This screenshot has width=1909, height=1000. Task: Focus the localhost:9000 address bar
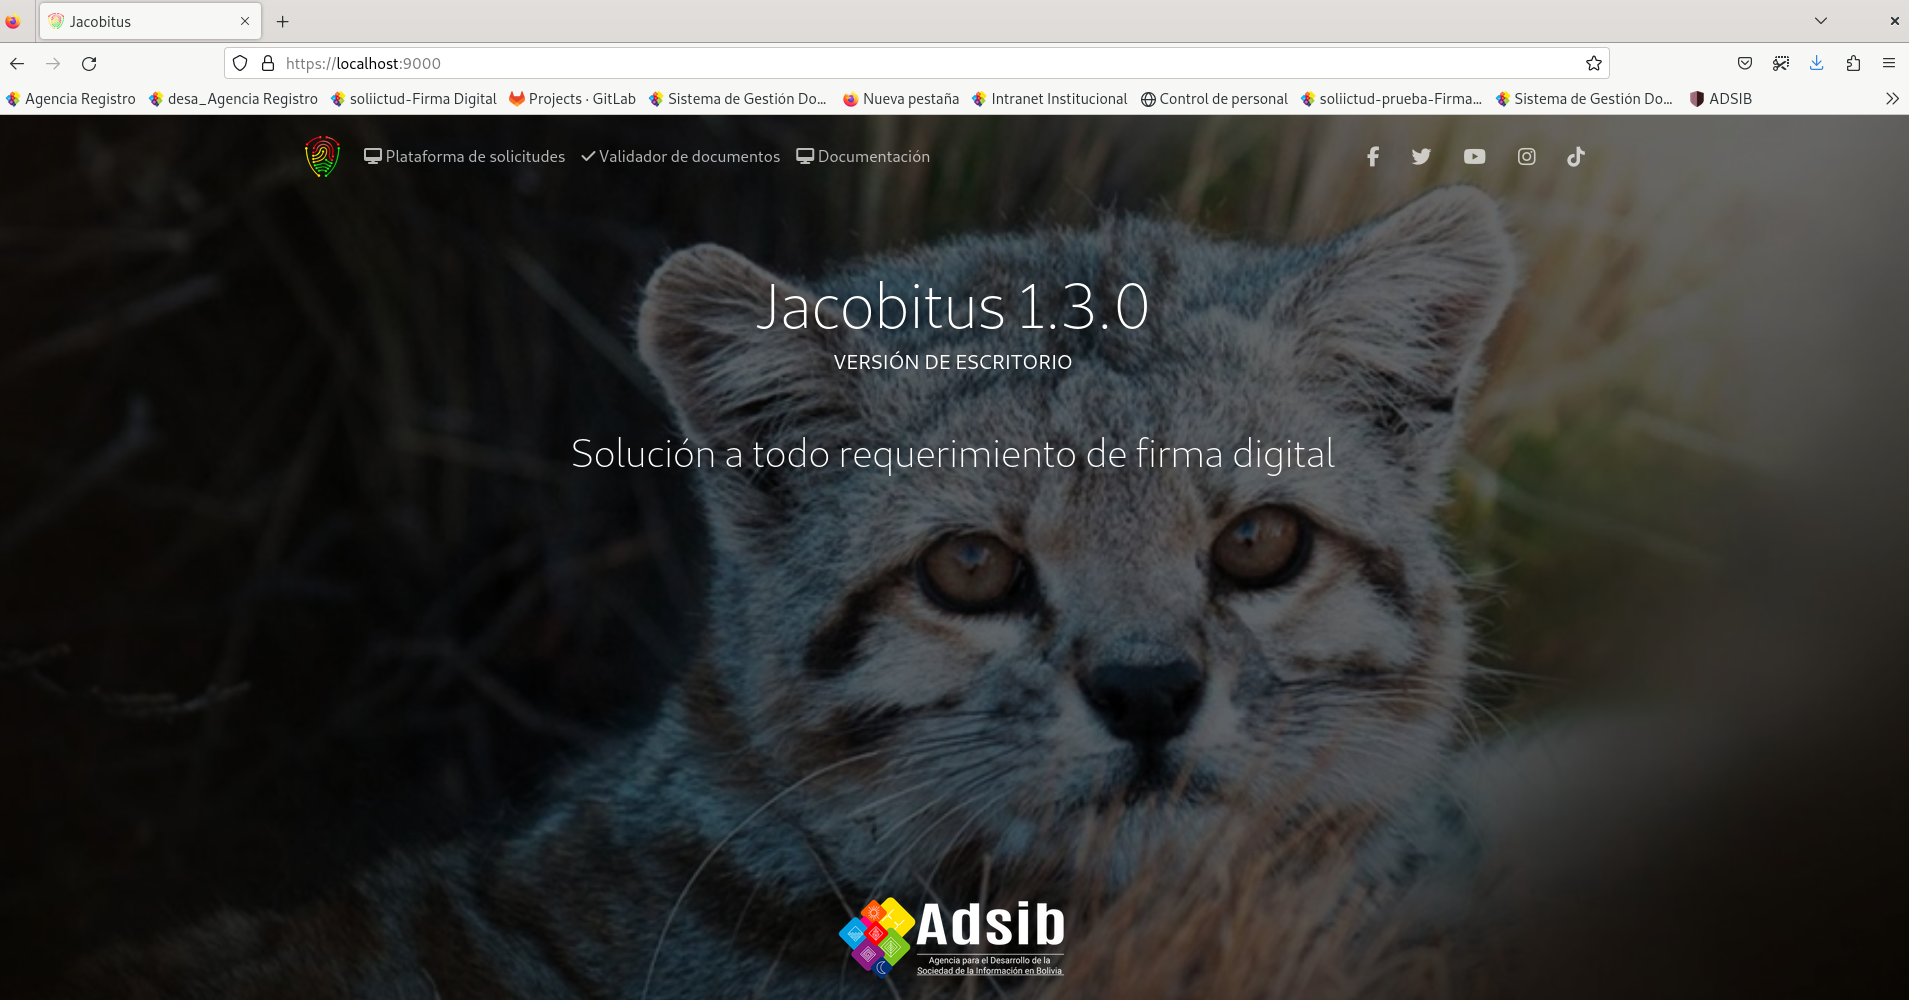click(x=900, y=64)
